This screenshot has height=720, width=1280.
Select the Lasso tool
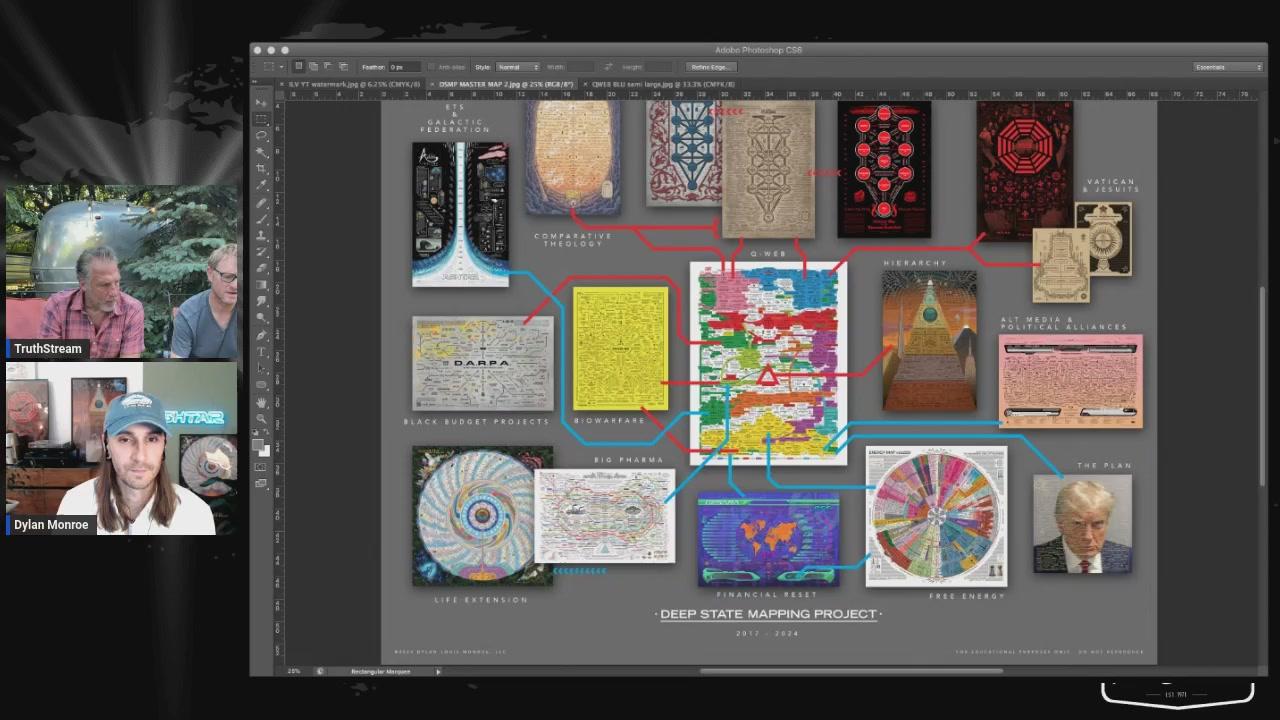pos(261,136)
